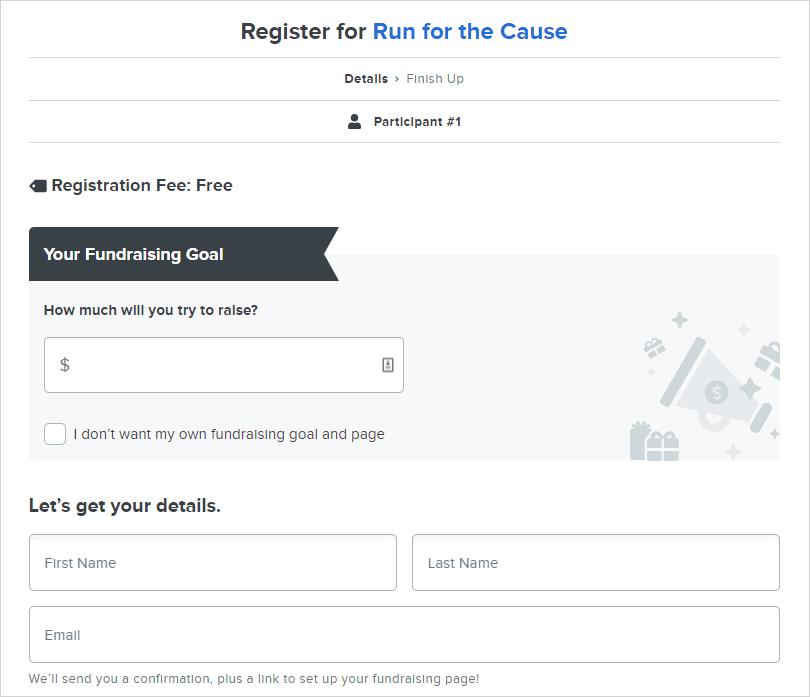Click the breadcrumb chevron after Details
The width and height of the screenshot is (810, 697).
pos(397,79)
